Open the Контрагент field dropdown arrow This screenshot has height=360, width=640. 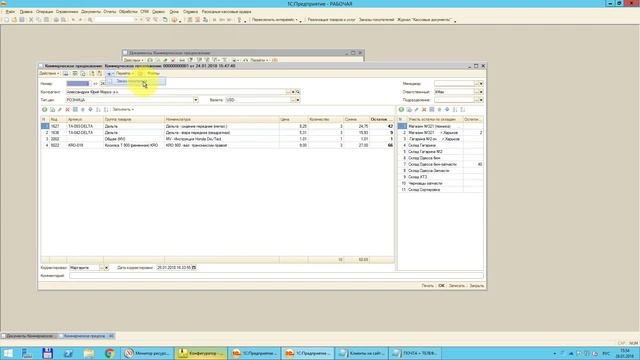pos(293,92)
